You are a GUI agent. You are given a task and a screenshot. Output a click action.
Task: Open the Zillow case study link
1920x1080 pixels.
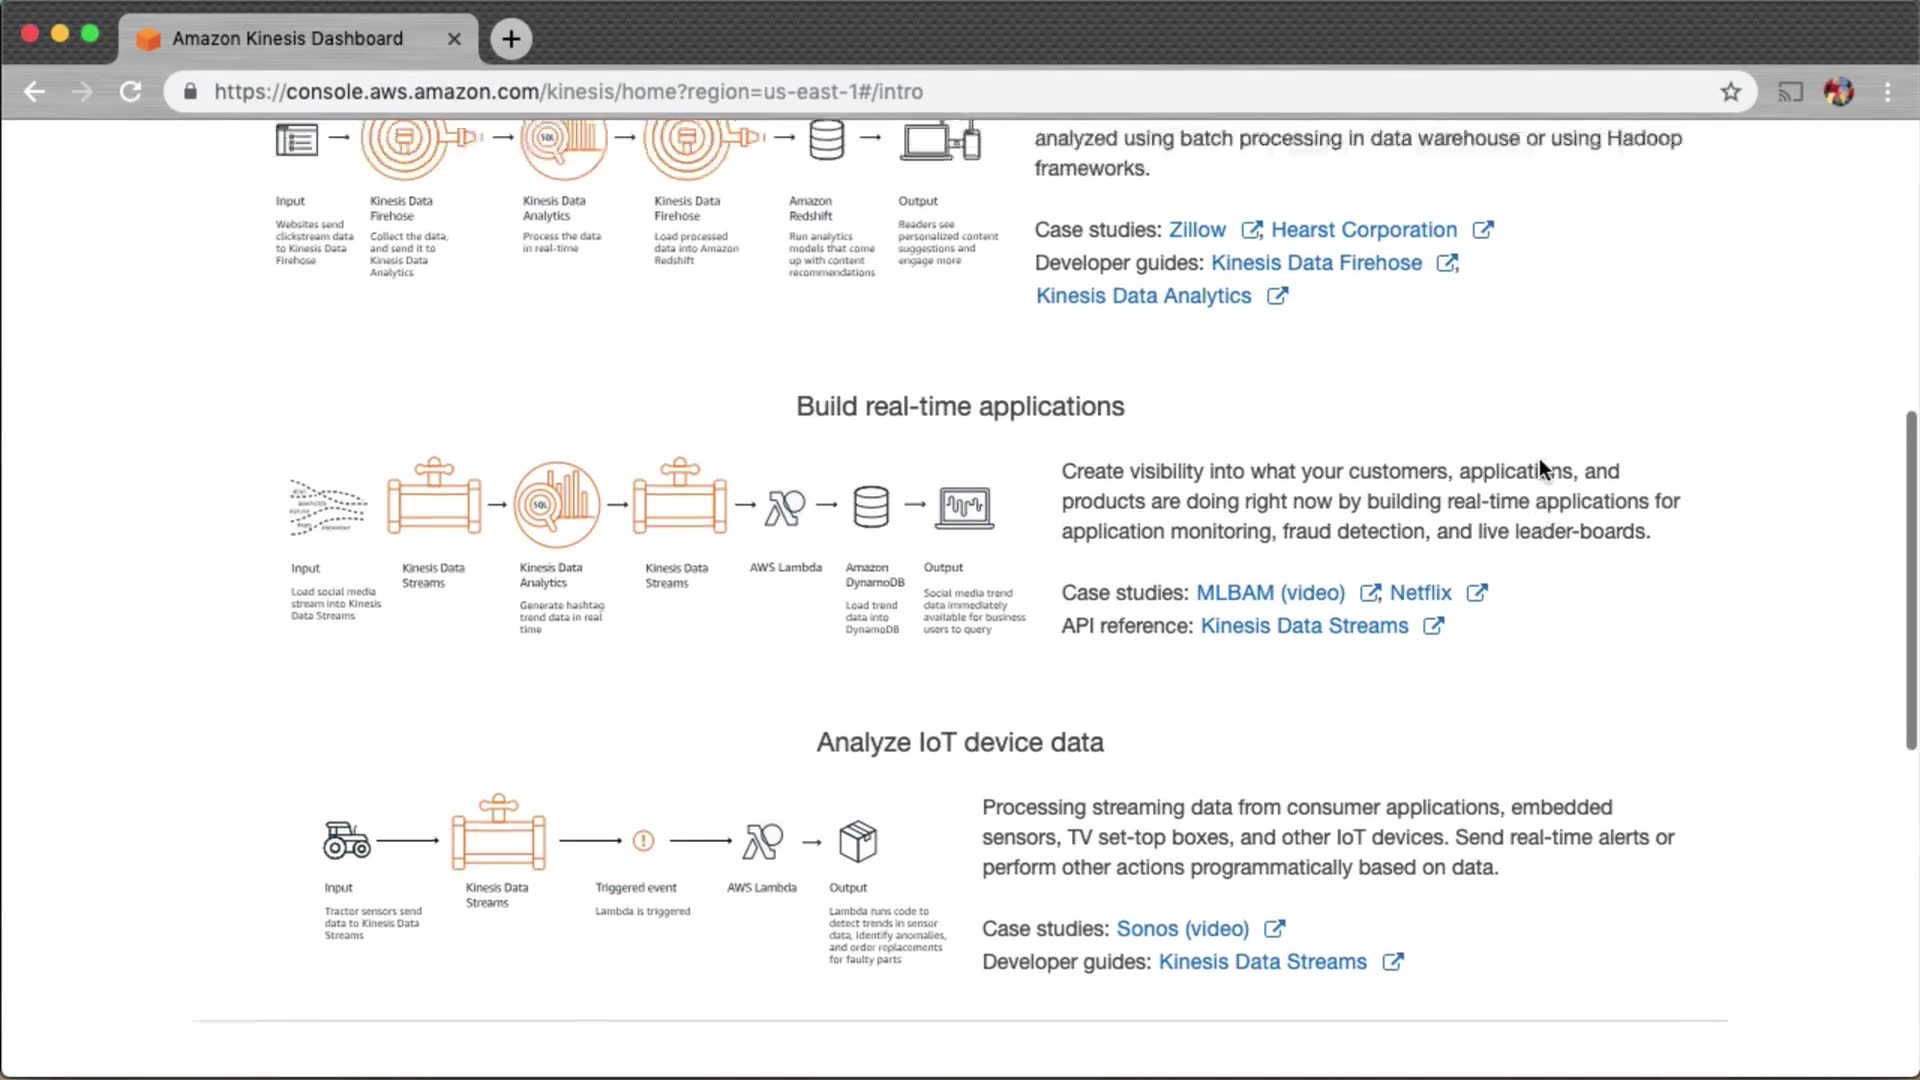(1197, 230)
